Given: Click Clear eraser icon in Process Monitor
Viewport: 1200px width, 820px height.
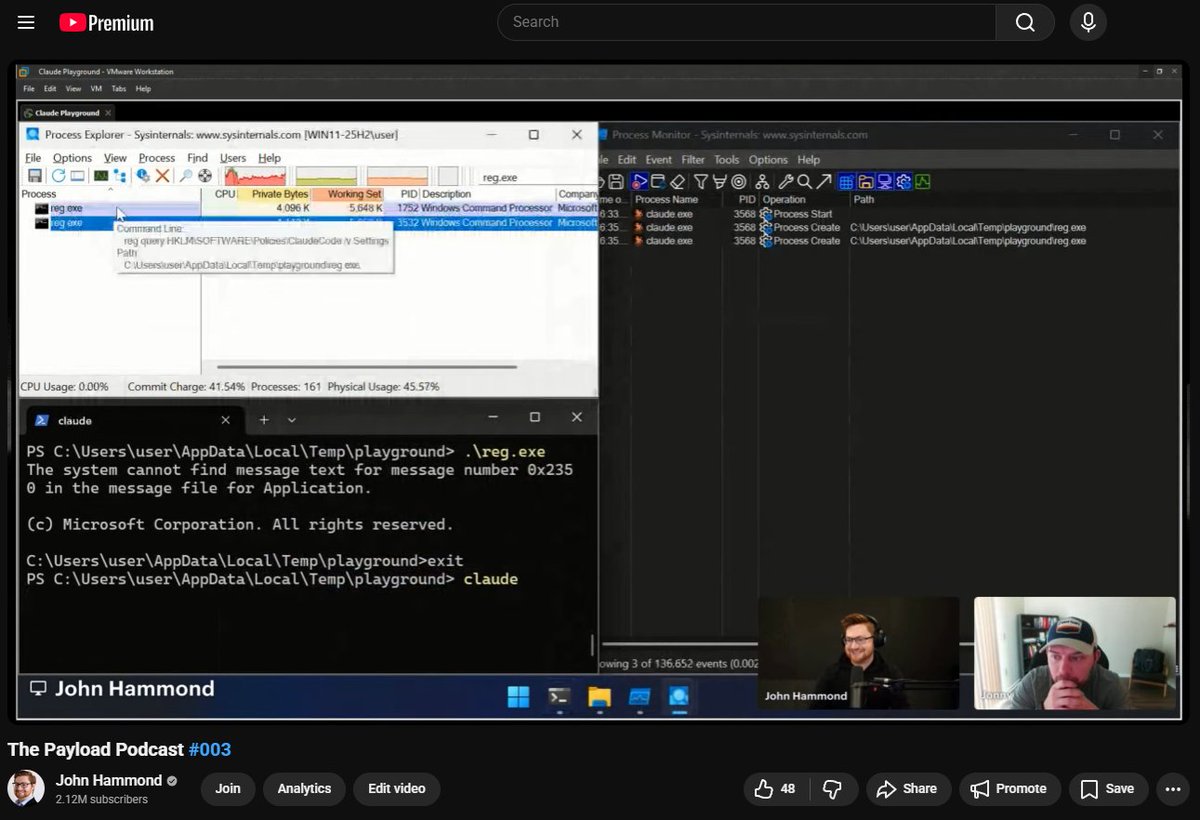Looking at the screenshot, I should point(677,181).
